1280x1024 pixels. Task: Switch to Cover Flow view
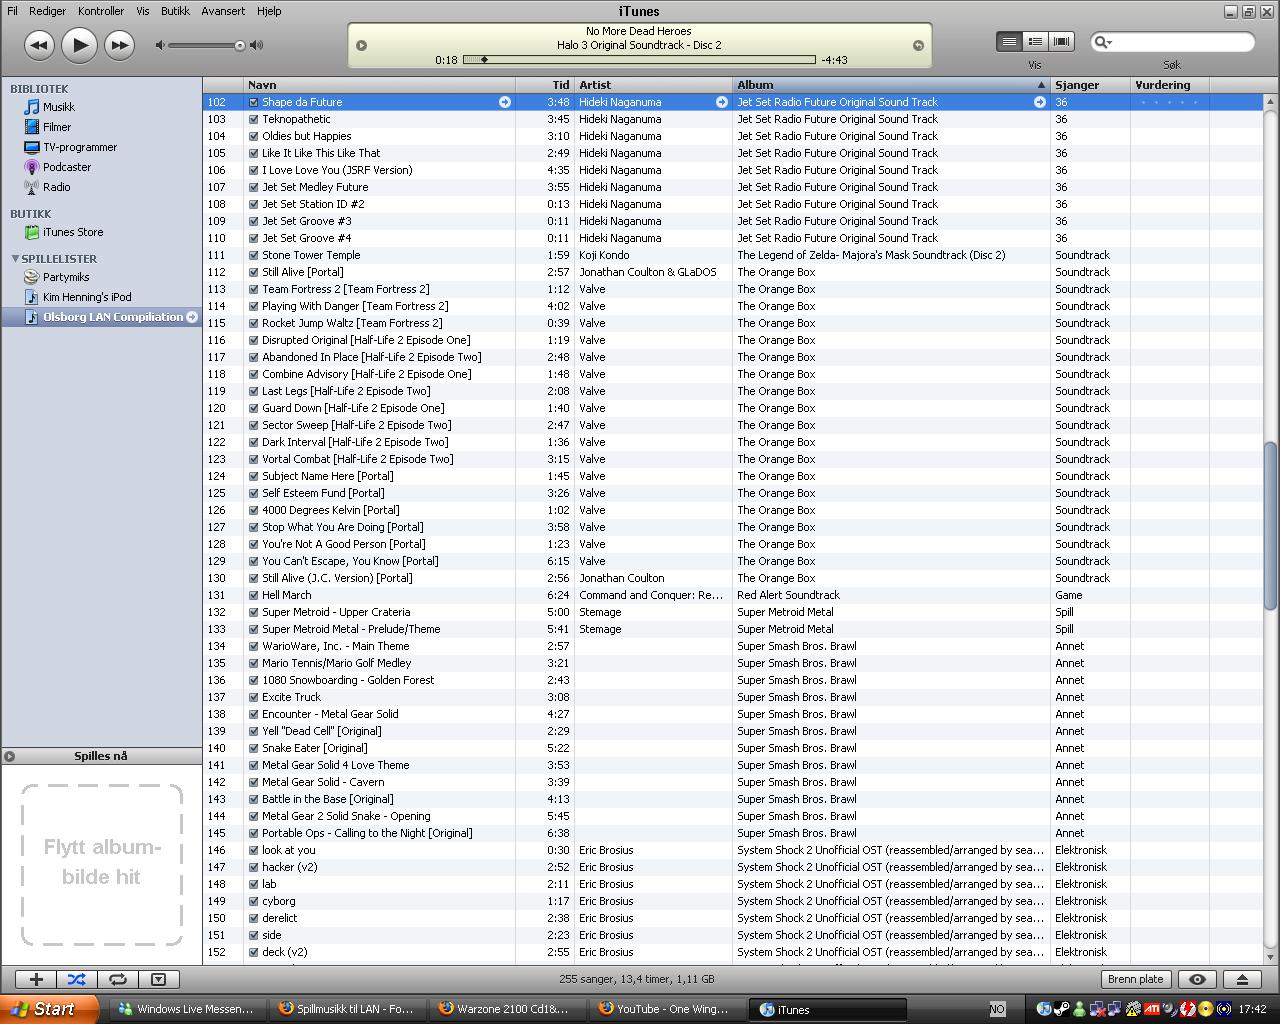point(1062,42)
